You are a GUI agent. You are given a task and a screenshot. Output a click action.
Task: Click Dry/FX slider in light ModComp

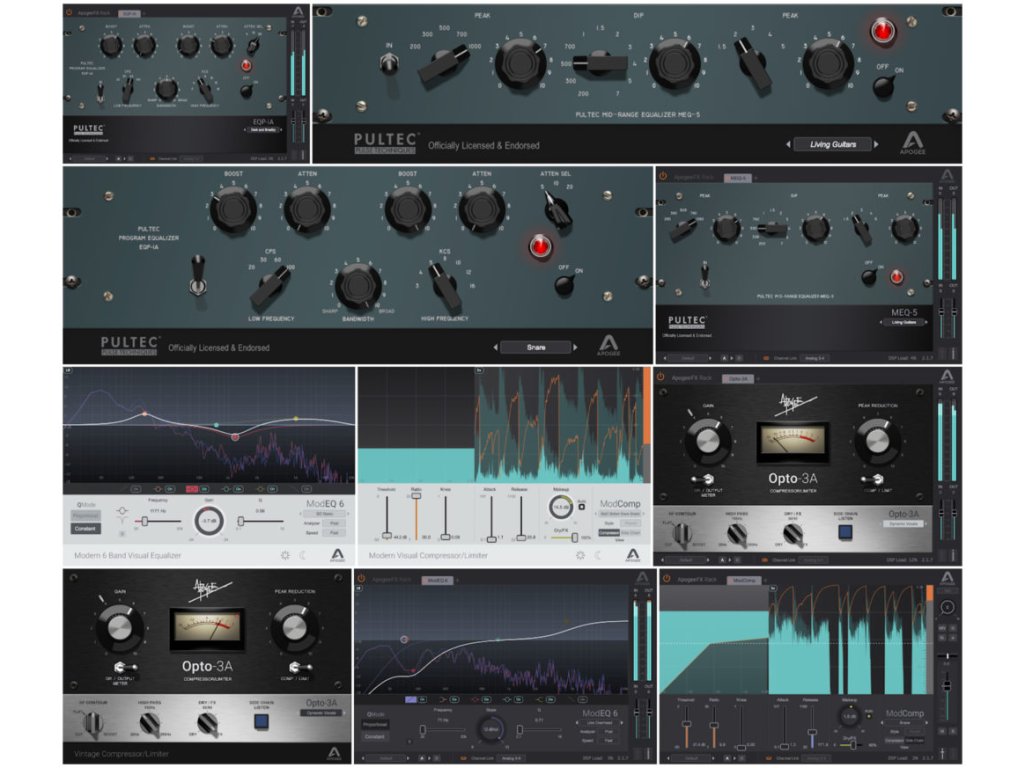pos(566,537)
